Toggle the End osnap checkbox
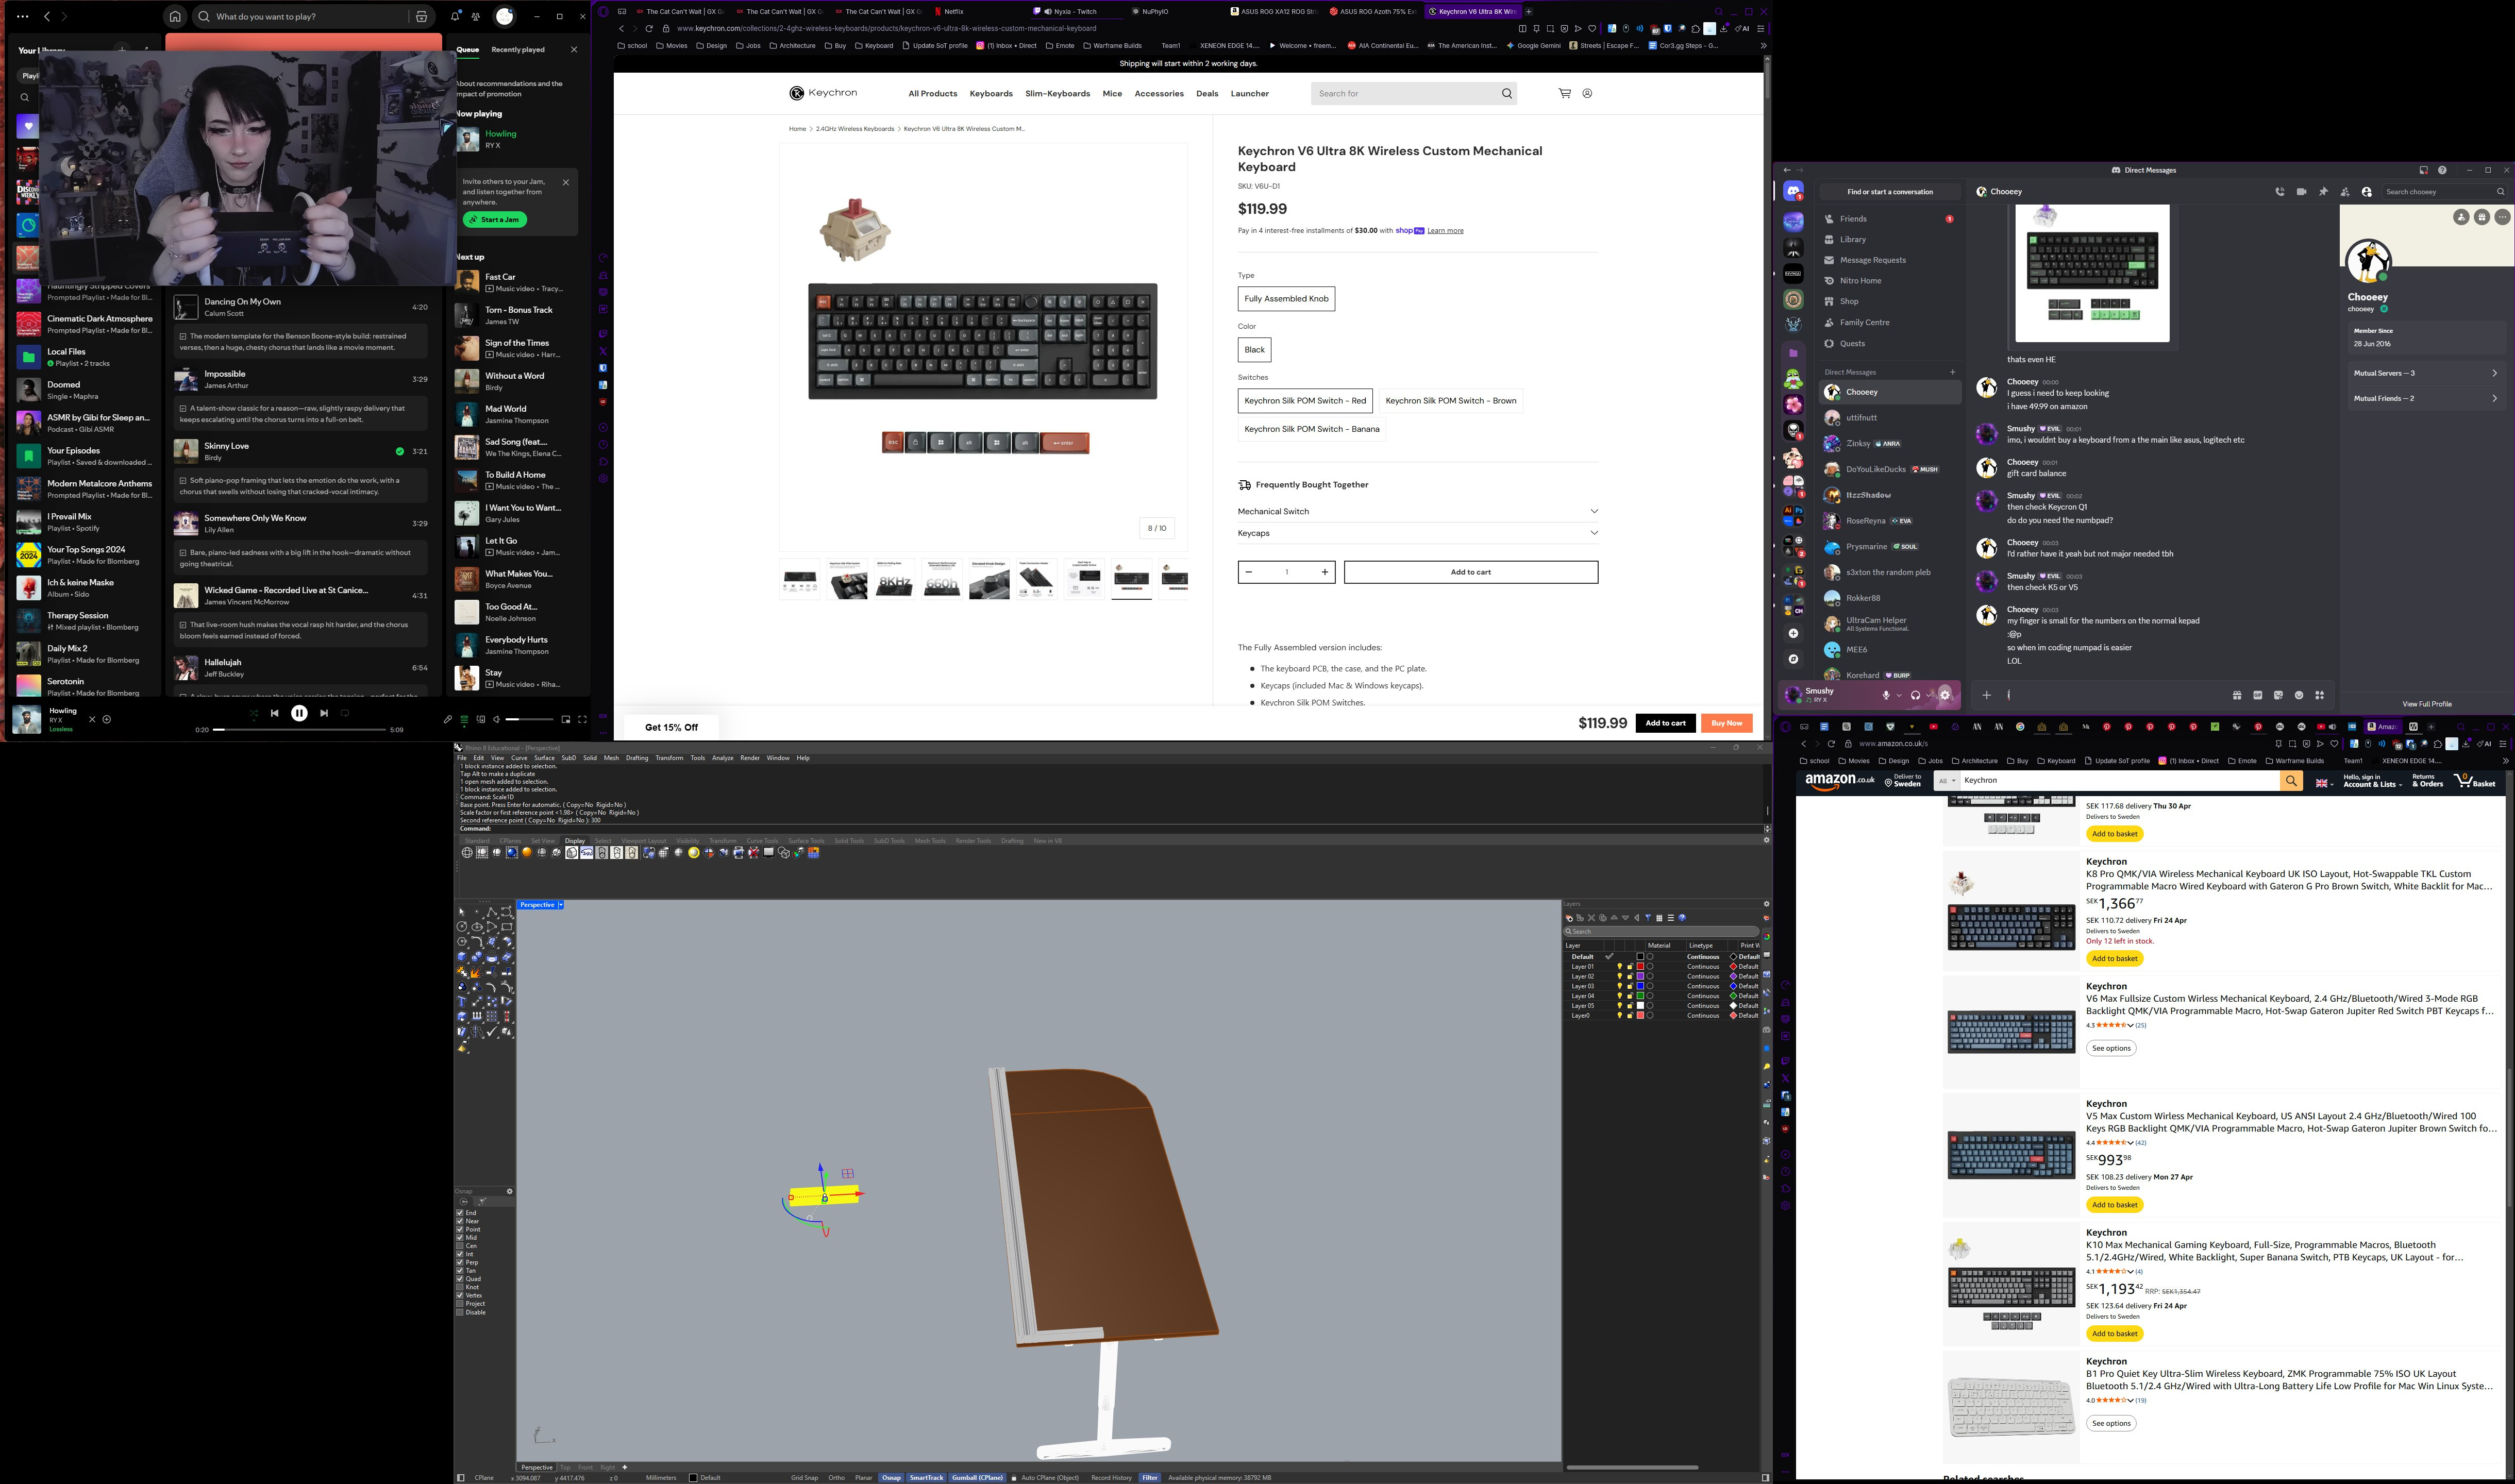Screen dimensions: 2515x1484 (x=460, y=1213)
